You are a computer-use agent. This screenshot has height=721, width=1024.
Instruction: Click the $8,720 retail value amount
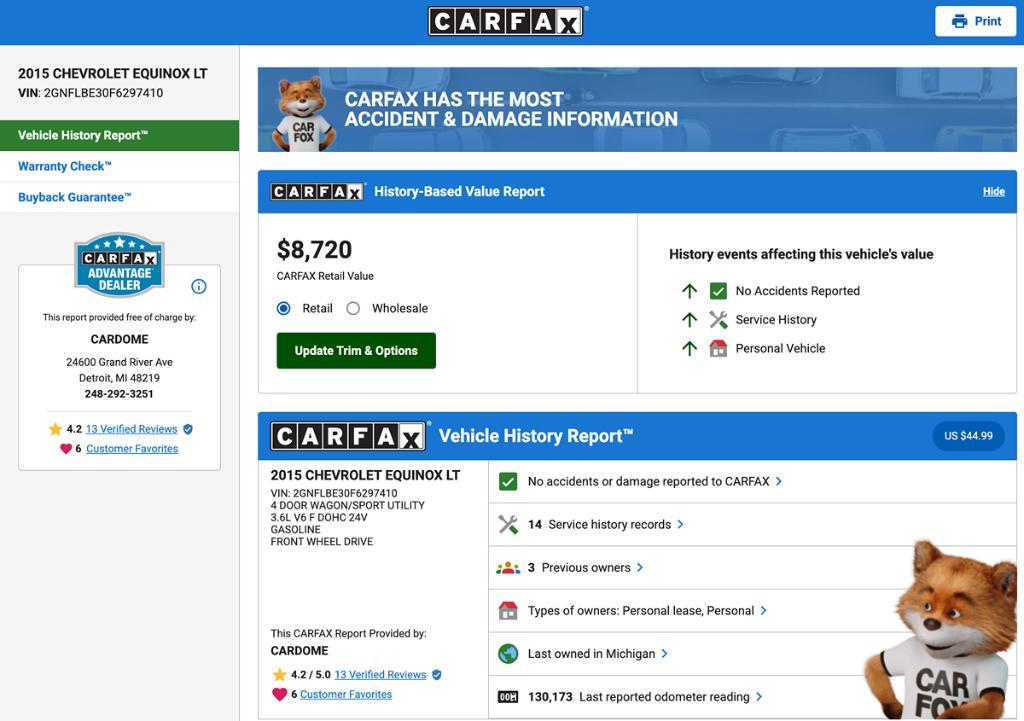point(314,249)
